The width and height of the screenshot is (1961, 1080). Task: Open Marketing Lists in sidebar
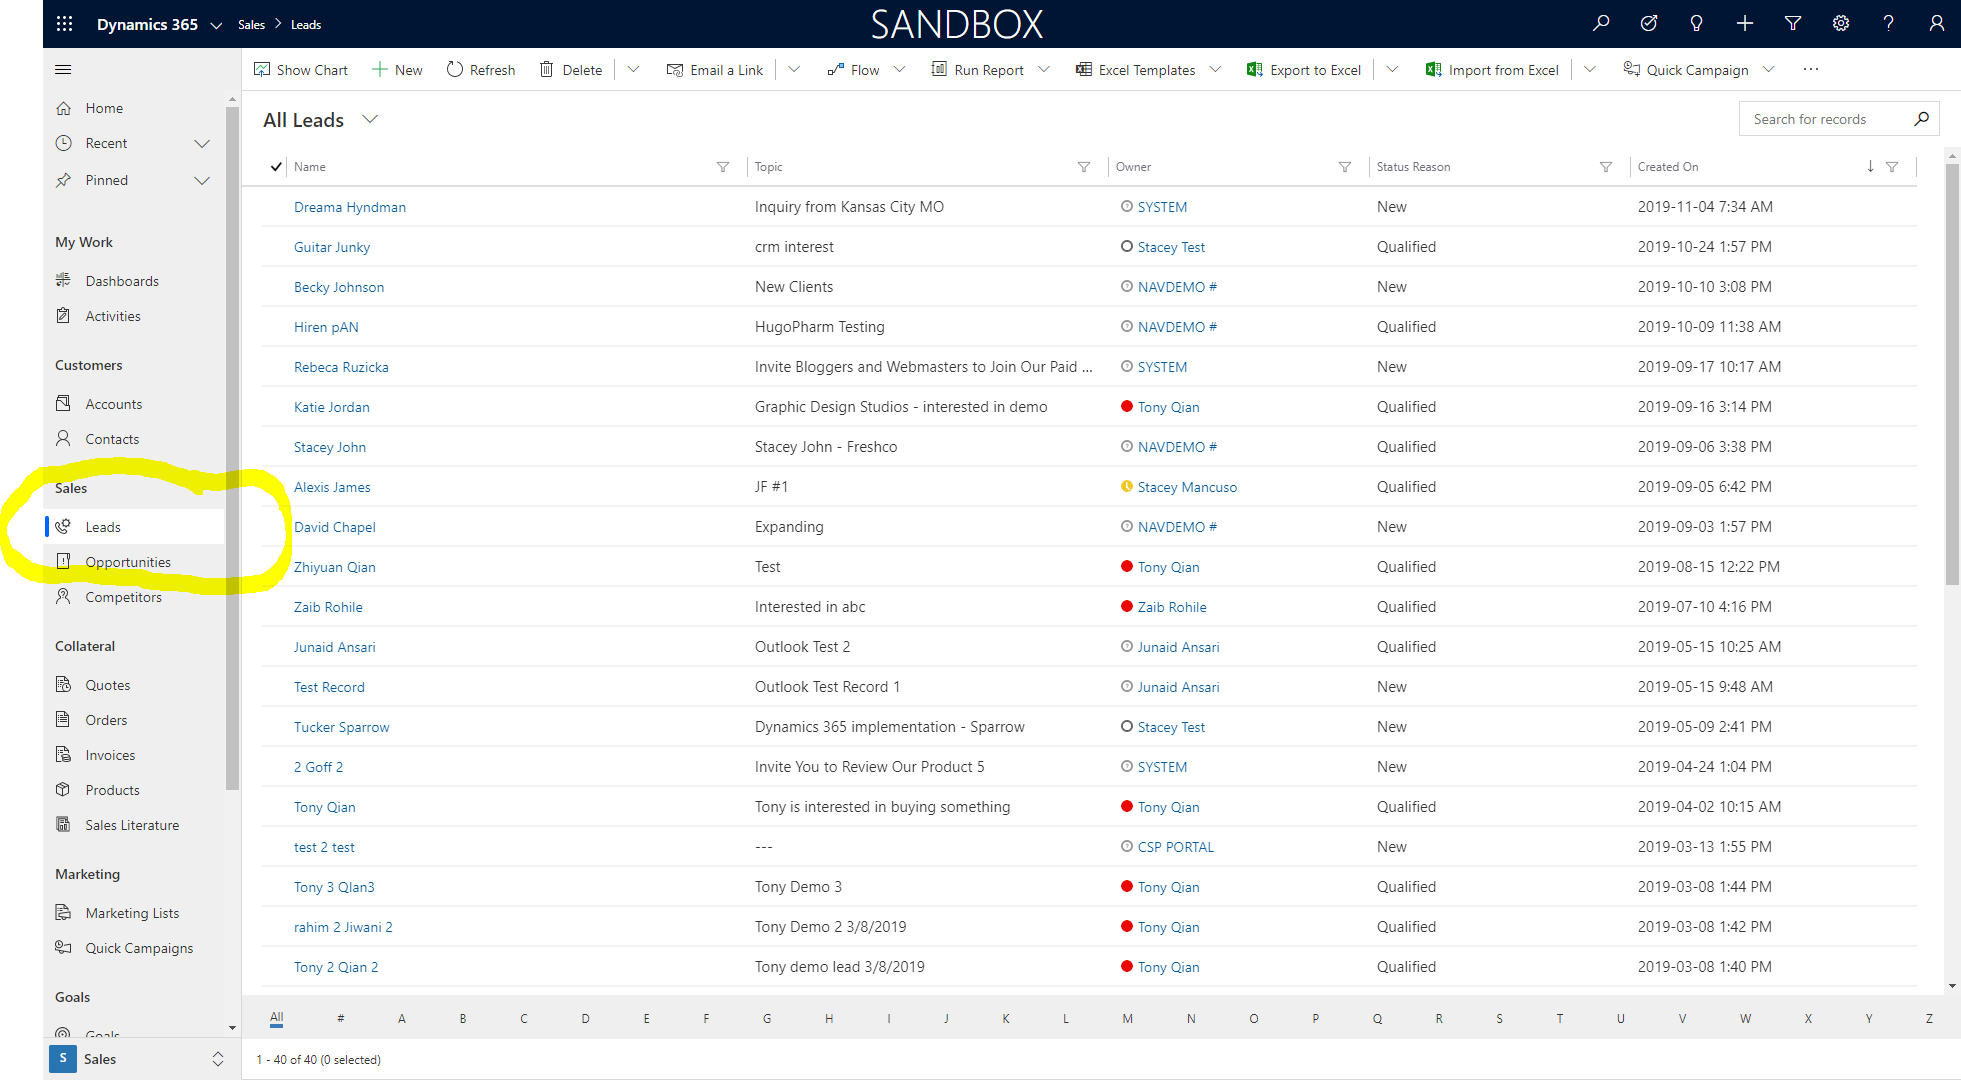(132, 913)
